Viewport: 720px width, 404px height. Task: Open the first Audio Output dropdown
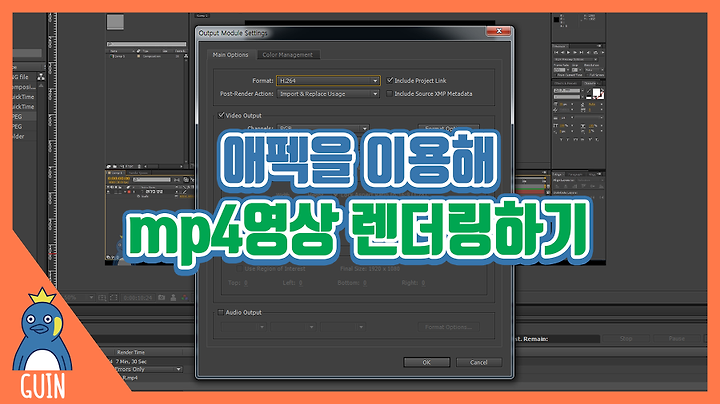(243, 327)
